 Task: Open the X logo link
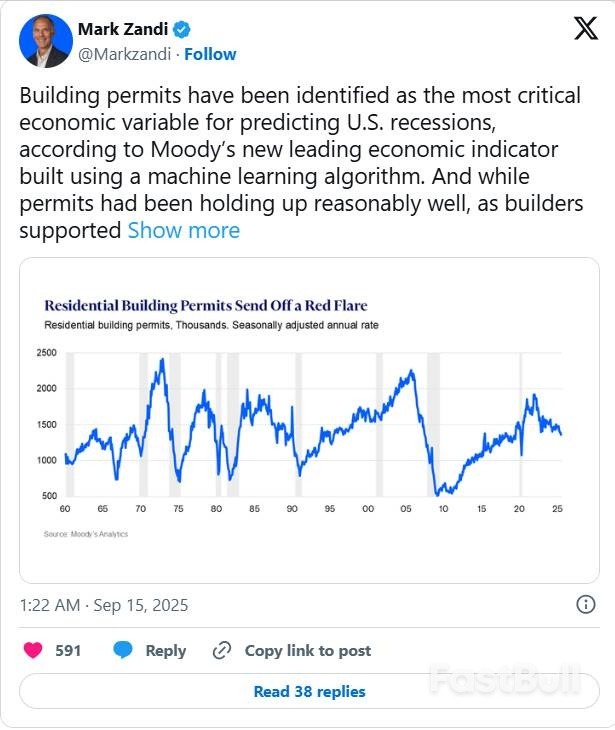pos(585,30)
